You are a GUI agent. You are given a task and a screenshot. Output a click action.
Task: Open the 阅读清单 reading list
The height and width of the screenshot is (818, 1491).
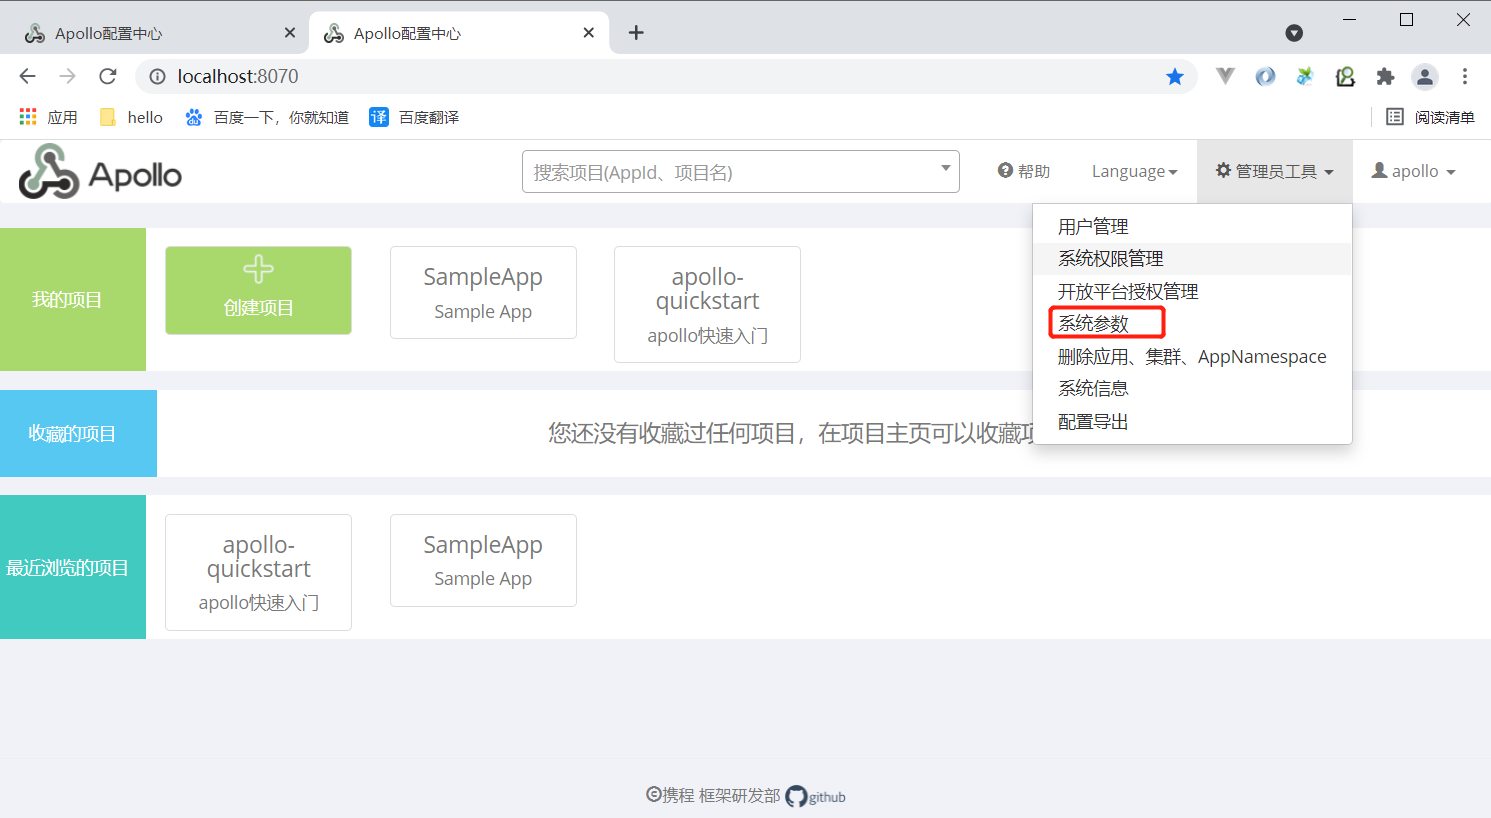1430,117
